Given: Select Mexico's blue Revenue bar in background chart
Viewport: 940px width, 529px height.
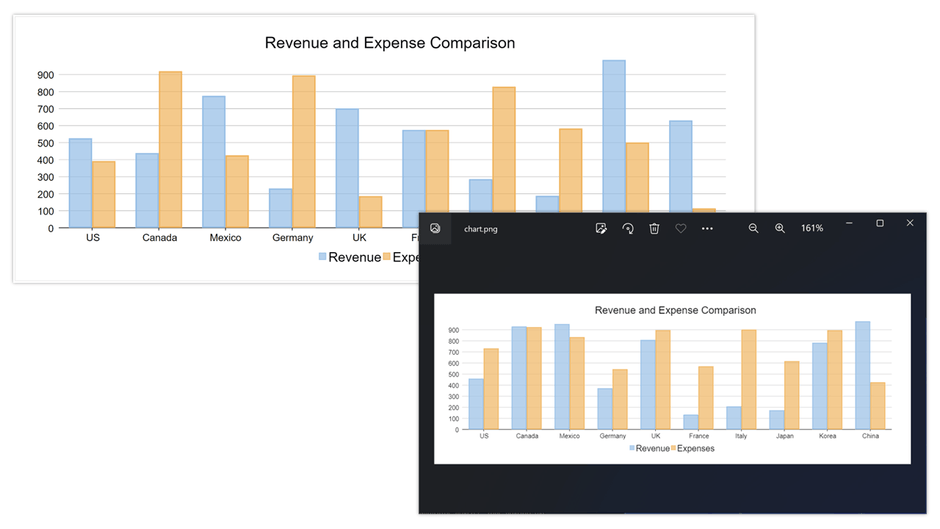Looking at the screenshot, I should pyautogui.click(x=213, y=162).
